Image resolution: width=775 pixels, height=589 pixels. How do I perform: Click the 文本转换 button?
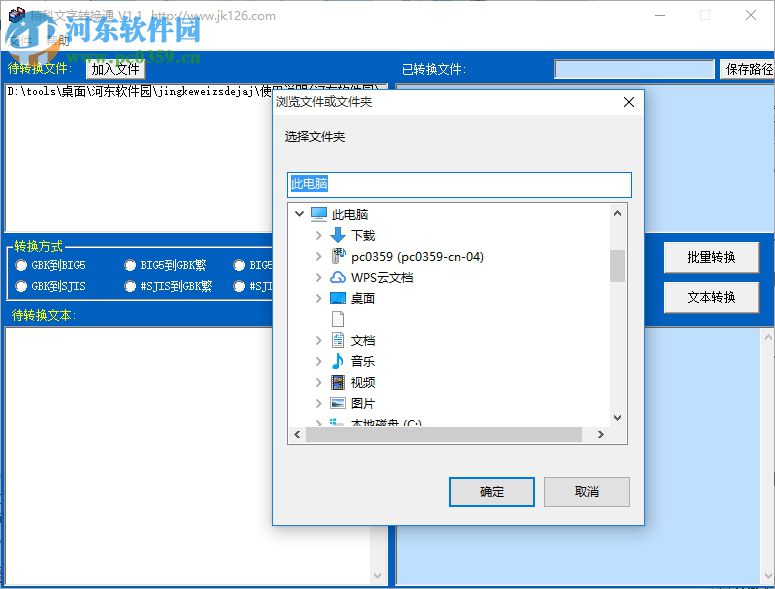point(711,297)
